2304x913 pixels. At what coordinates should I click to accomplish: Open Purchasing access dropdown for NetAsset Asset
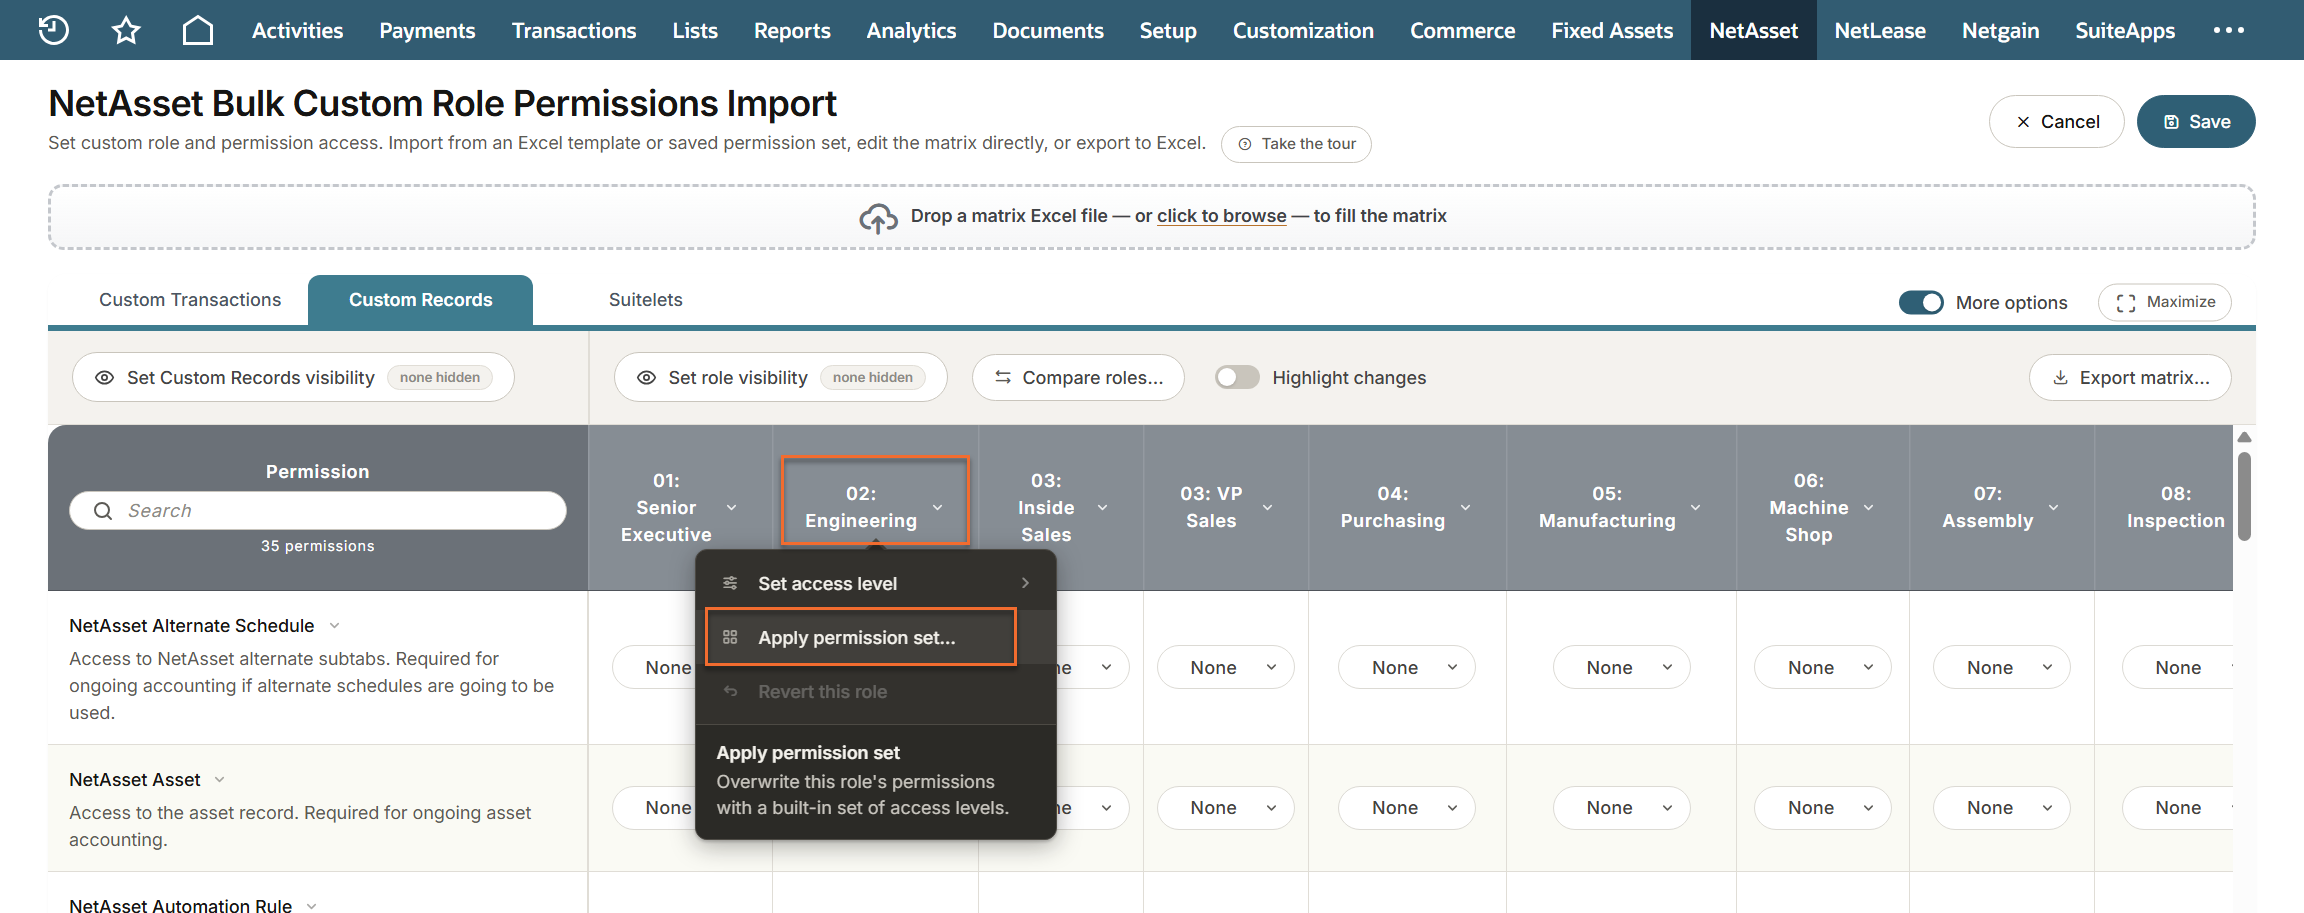click(1407, 807)
